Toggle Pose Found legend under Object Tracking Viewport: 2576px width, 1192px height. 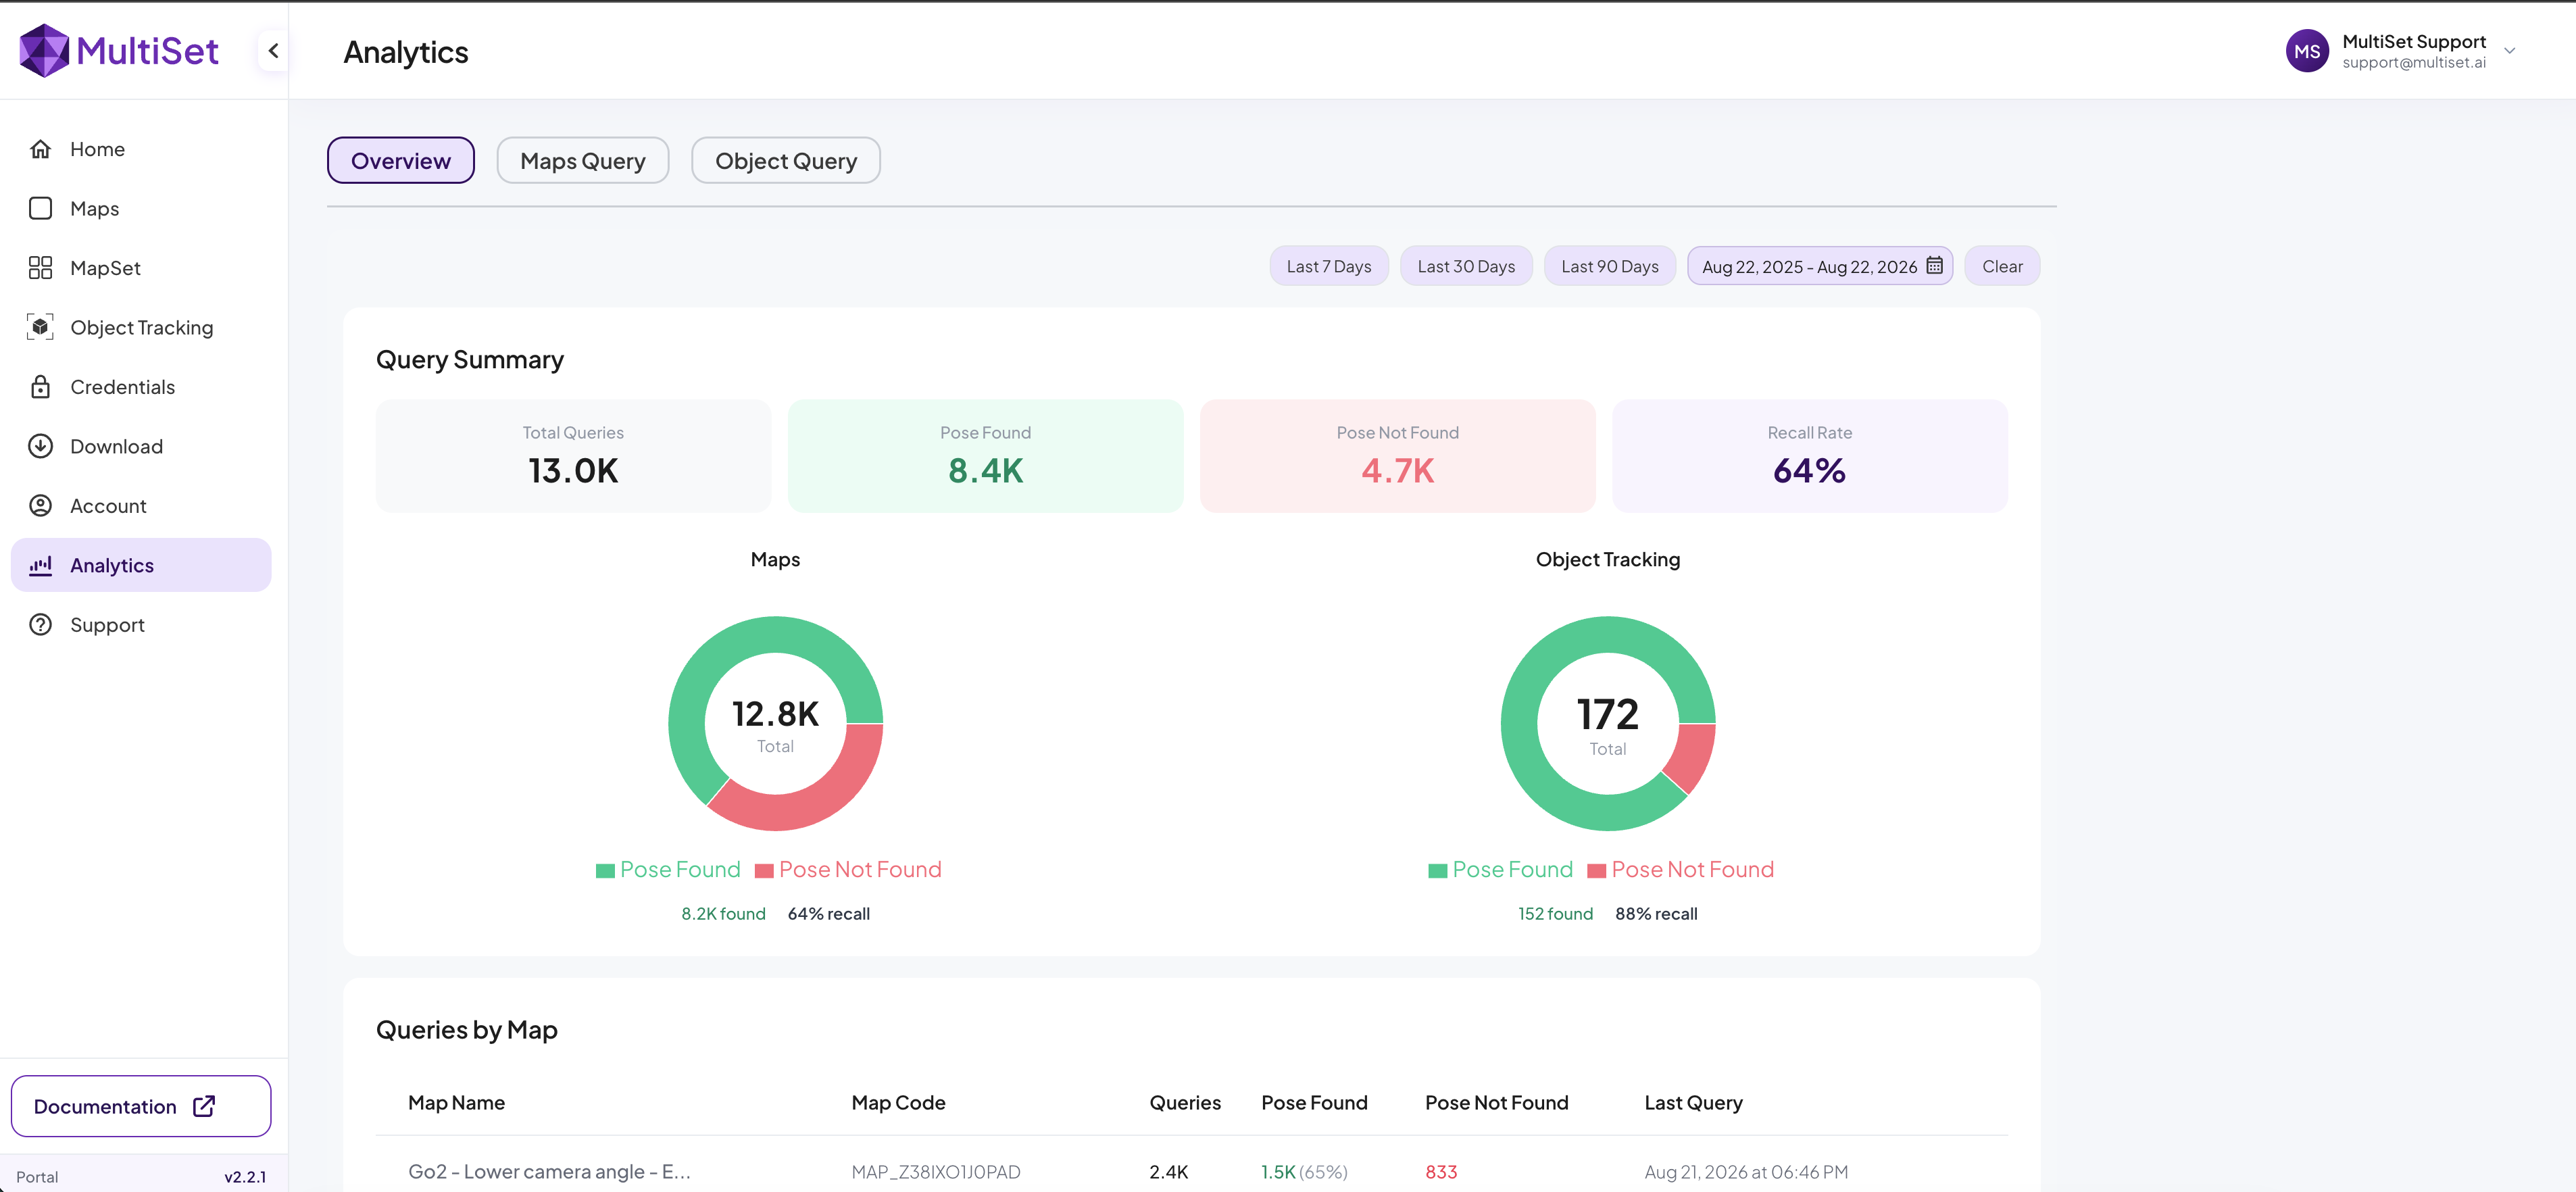(x=1501, y=869)
